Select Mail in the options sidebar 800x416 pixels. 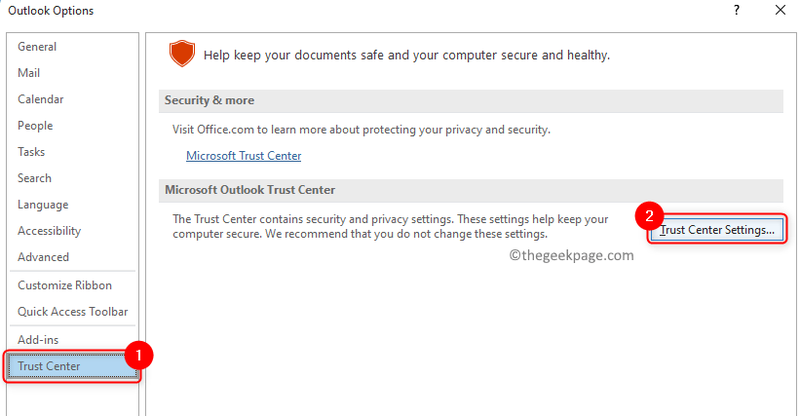click(x=72, y=73)
